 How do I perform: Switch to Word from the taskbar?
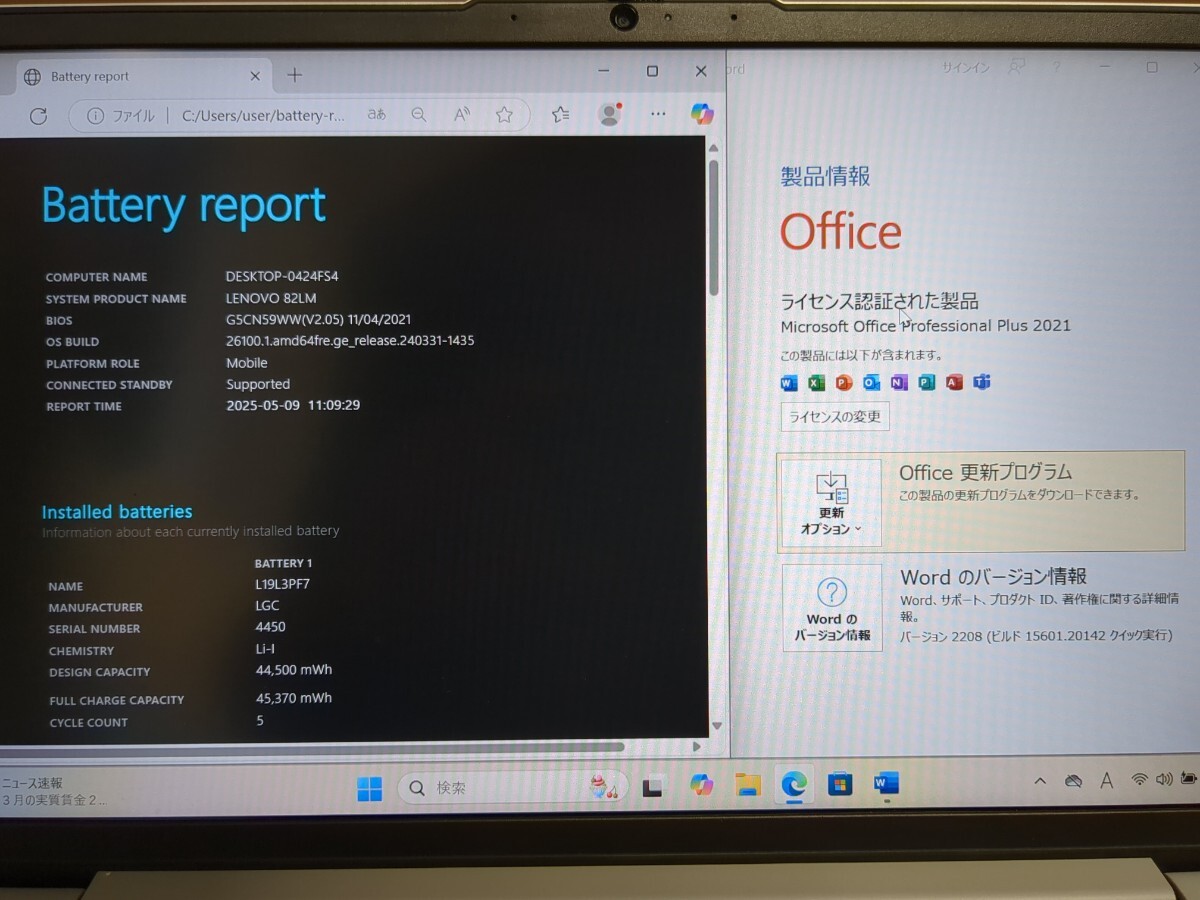pos(886,783)
